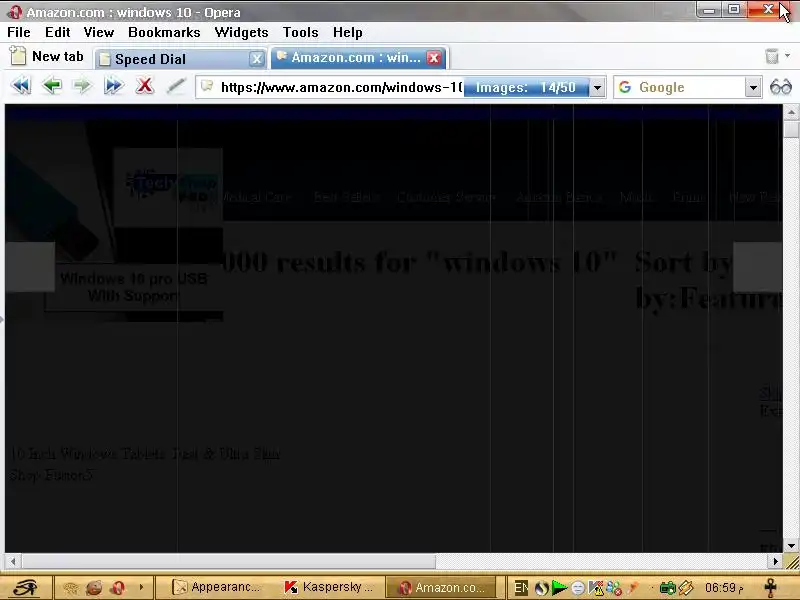Open the Medical Care link
800x600 pixels.
point(256,197)
